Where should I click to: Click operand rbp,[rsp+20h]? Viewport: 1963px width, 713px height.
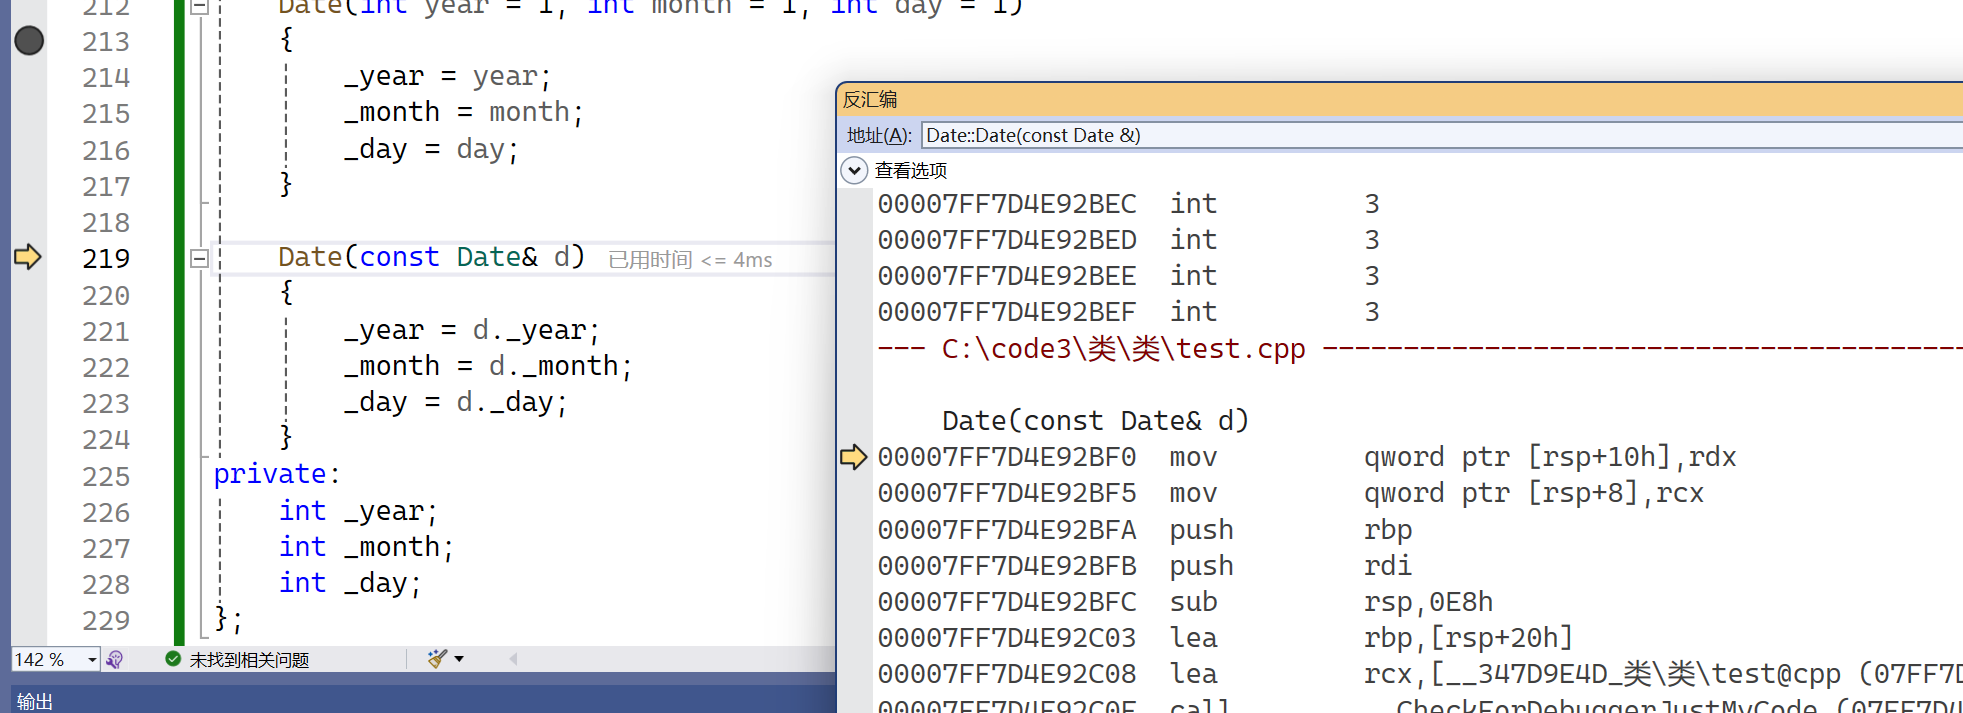pos(1468,638)
